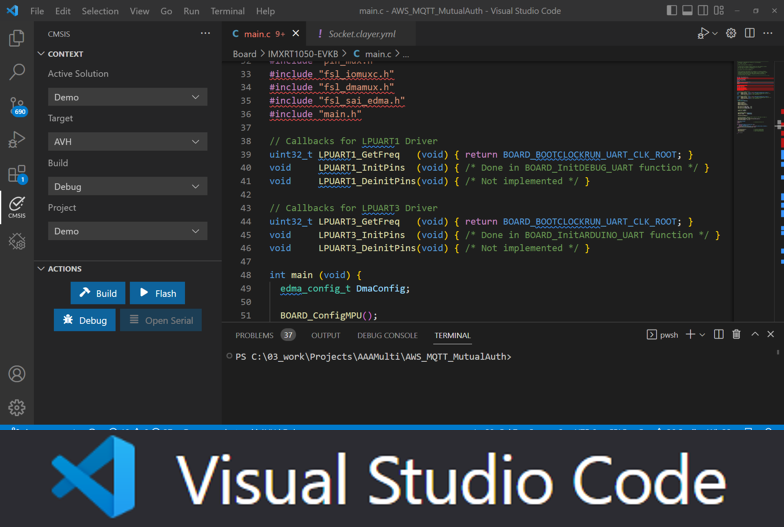Click the Open Serial button
The image size is (784, 527).
(x=160, y=320)
